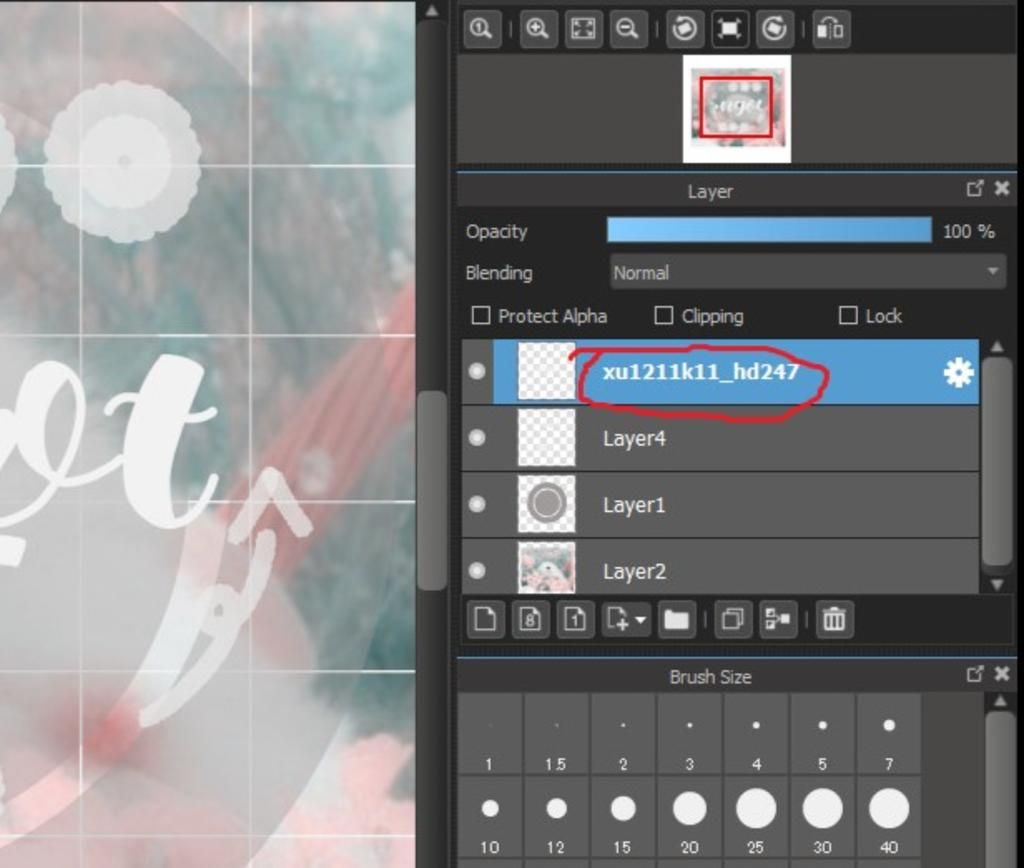Open the add special layer dropdown arrow
The image size is (1024, 868).
click(641, 619)
